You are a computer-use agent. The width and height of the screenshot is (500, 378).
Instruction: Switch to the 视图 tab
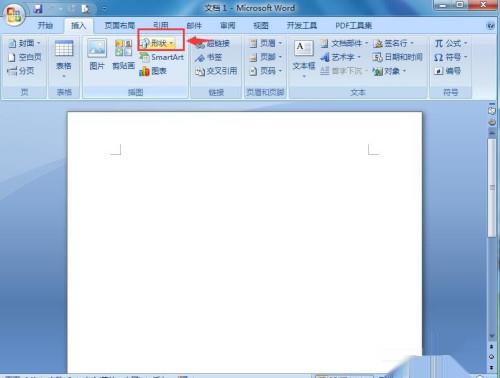(261, 26)
